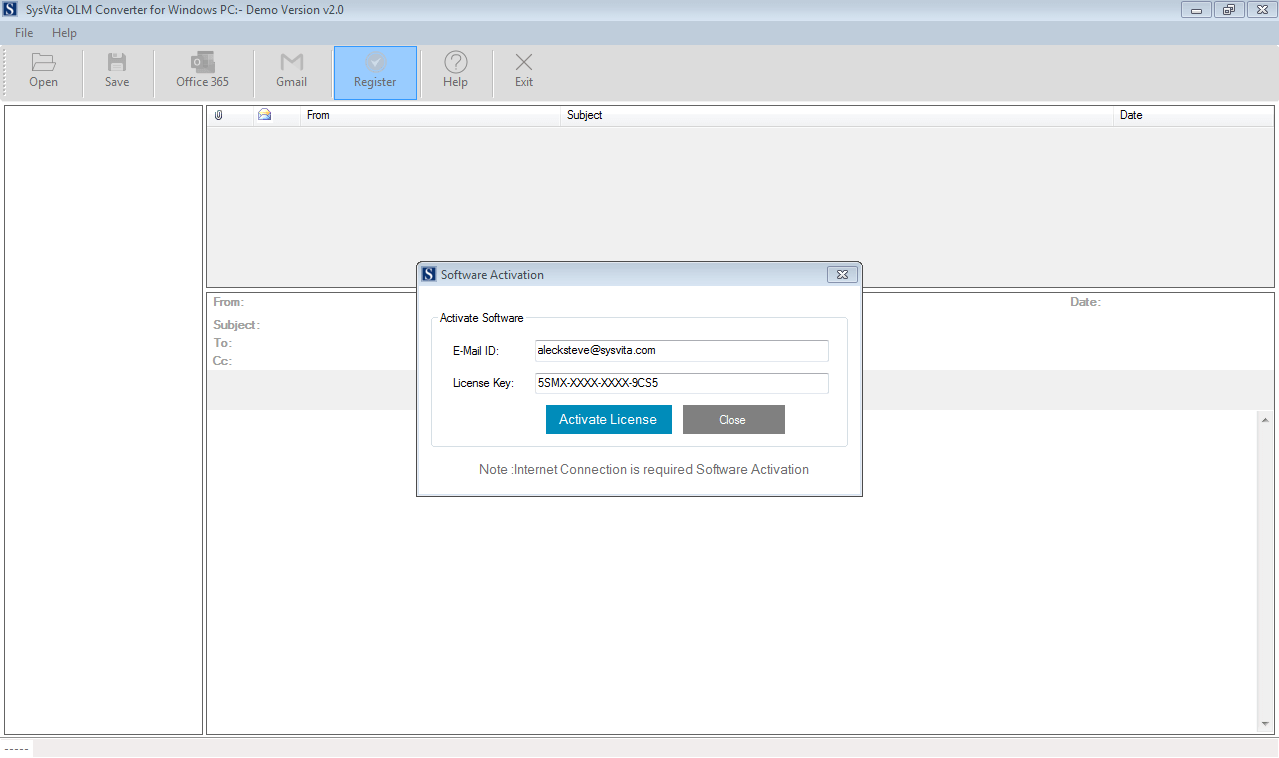Click the preview scrollbar up arrow
Image resolution: width=1279 pixels, height=758 pixels.
coord(1265,420)
